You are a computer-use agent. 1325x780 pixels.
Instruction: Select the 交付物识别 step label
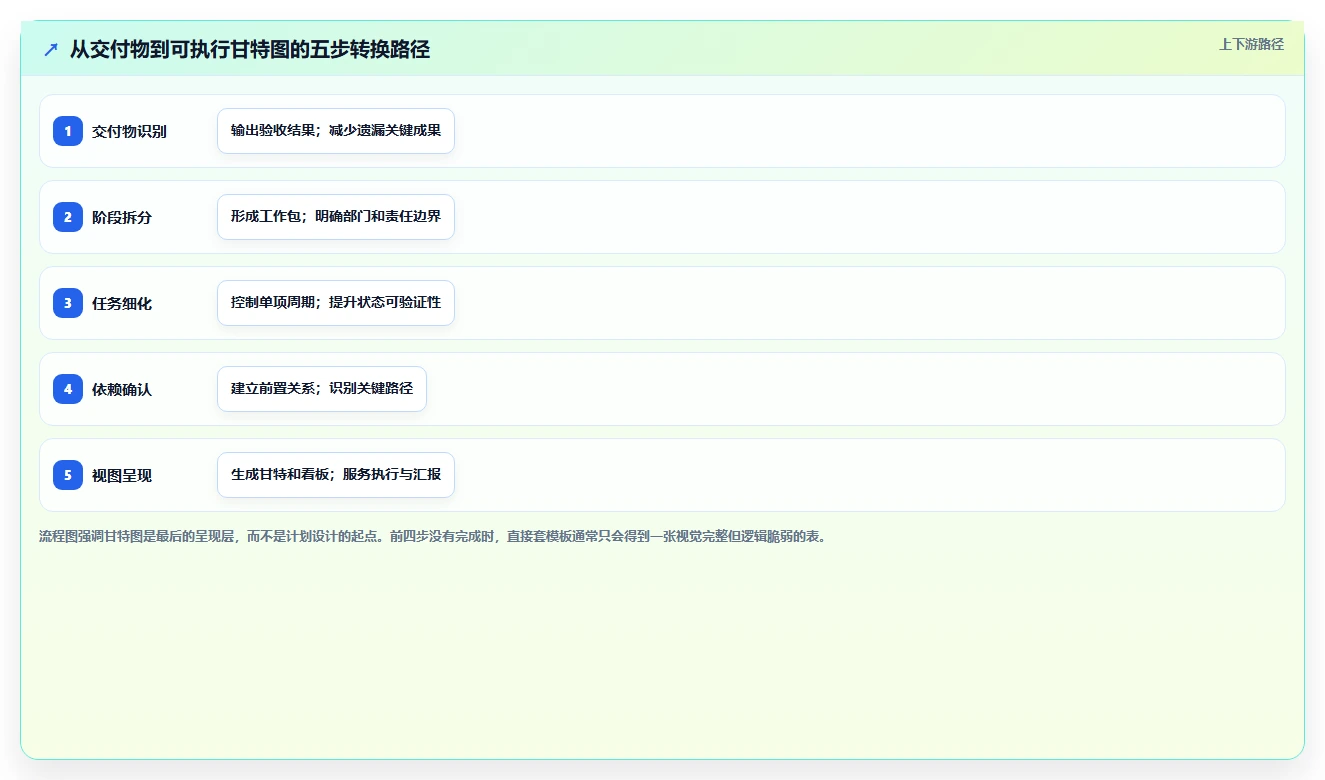click(x=129, y=131)
